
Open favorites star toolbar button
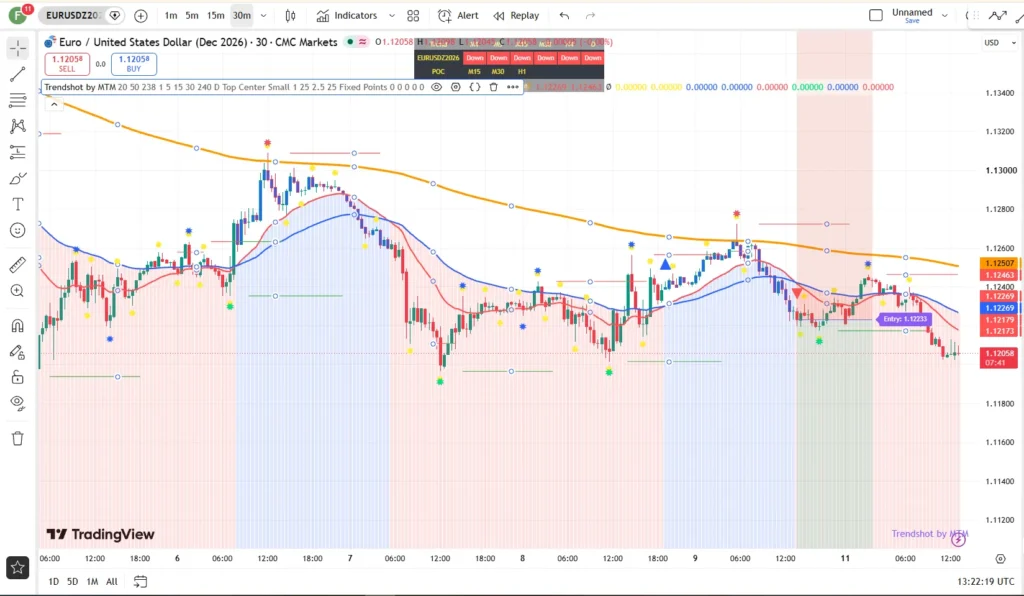coord(18,567)
